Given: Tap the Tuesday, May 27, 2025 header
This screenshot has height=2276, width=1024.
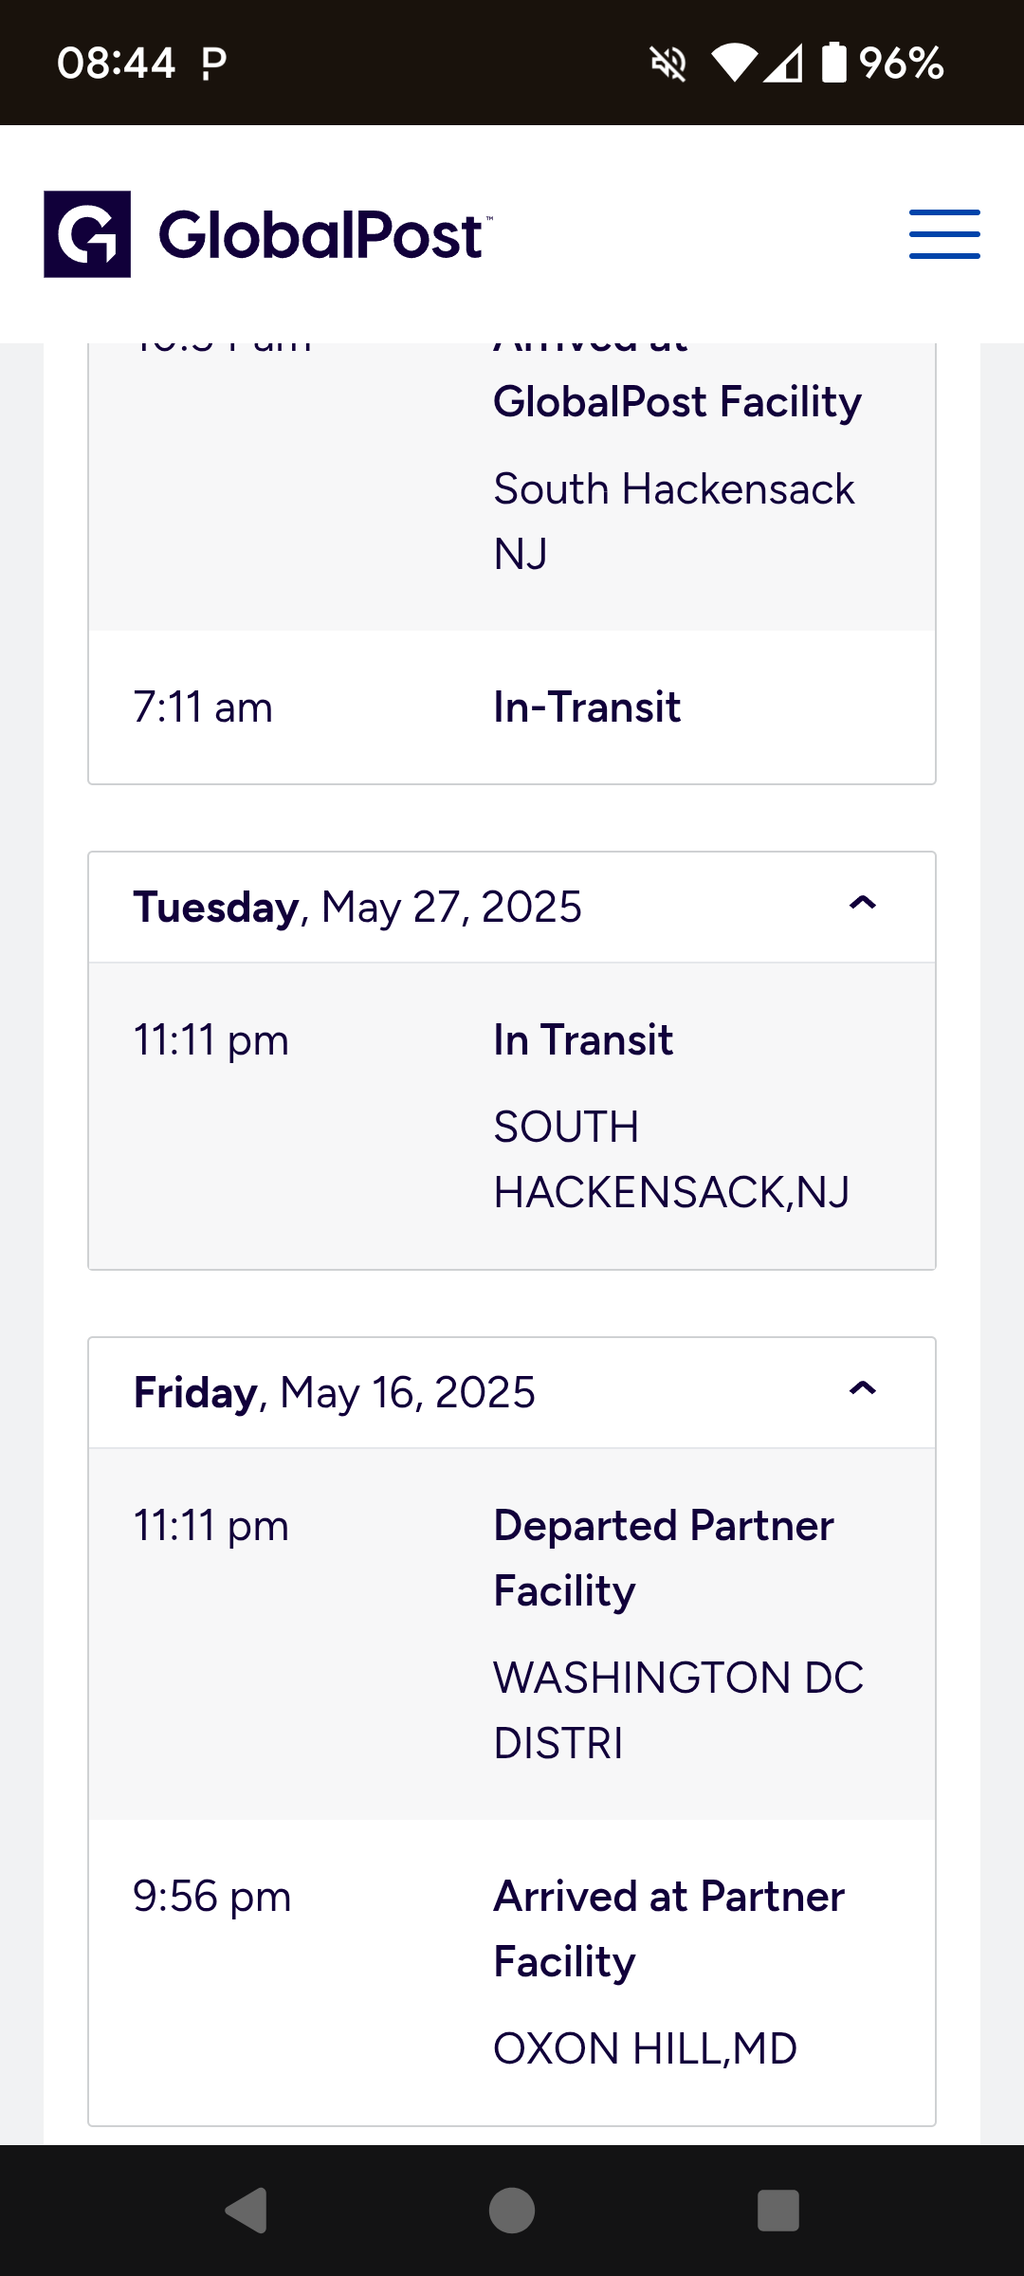Looking at the screenshot, I should click(x=512, y=907).
